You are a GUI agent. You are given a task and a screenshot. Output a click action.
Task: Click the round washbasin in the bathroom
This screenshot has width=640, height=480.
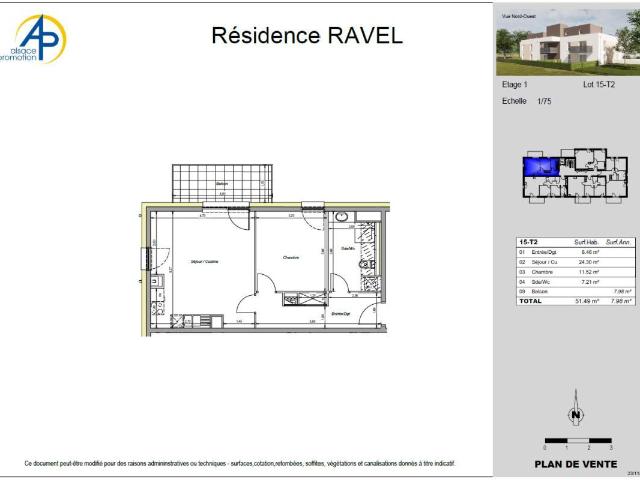click(342, 217)
